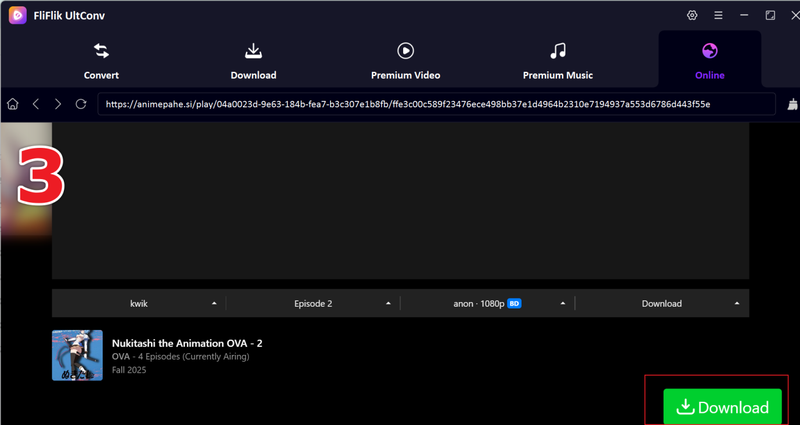Screen dimensions: 800x425
Task: Open the Nukitashi anime cover thumbnail
Action: click(78, 355)
